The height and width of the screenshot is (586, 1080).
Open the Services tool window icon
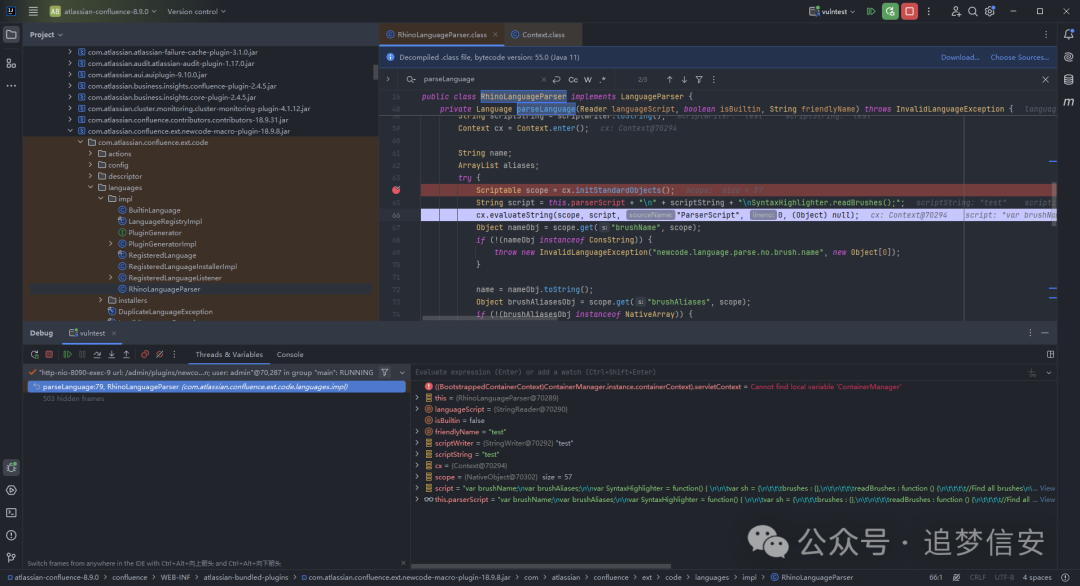(x=11, y=490)
